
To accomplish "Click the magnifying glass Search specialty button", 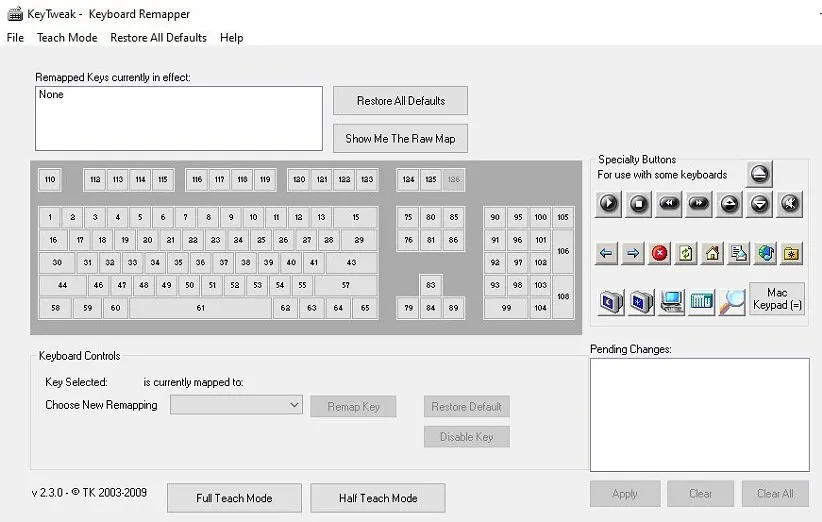I will [x=732, y=302].
